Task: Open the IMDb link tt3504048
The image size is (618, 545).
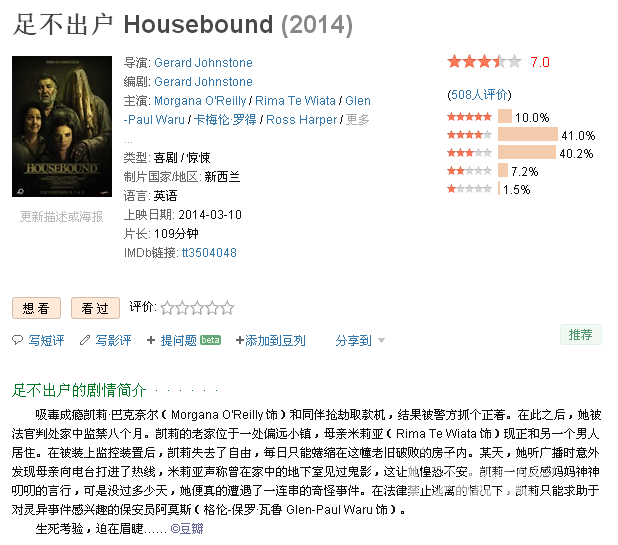Action: 209,253
